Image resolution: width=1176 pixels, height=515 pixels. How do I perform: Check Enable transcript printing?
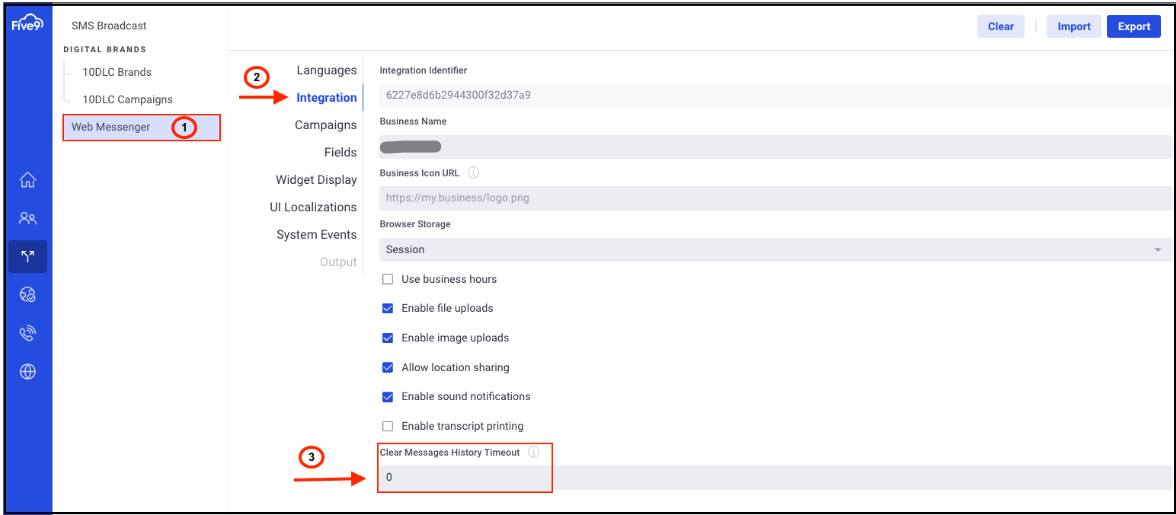[x=388, y=426]
